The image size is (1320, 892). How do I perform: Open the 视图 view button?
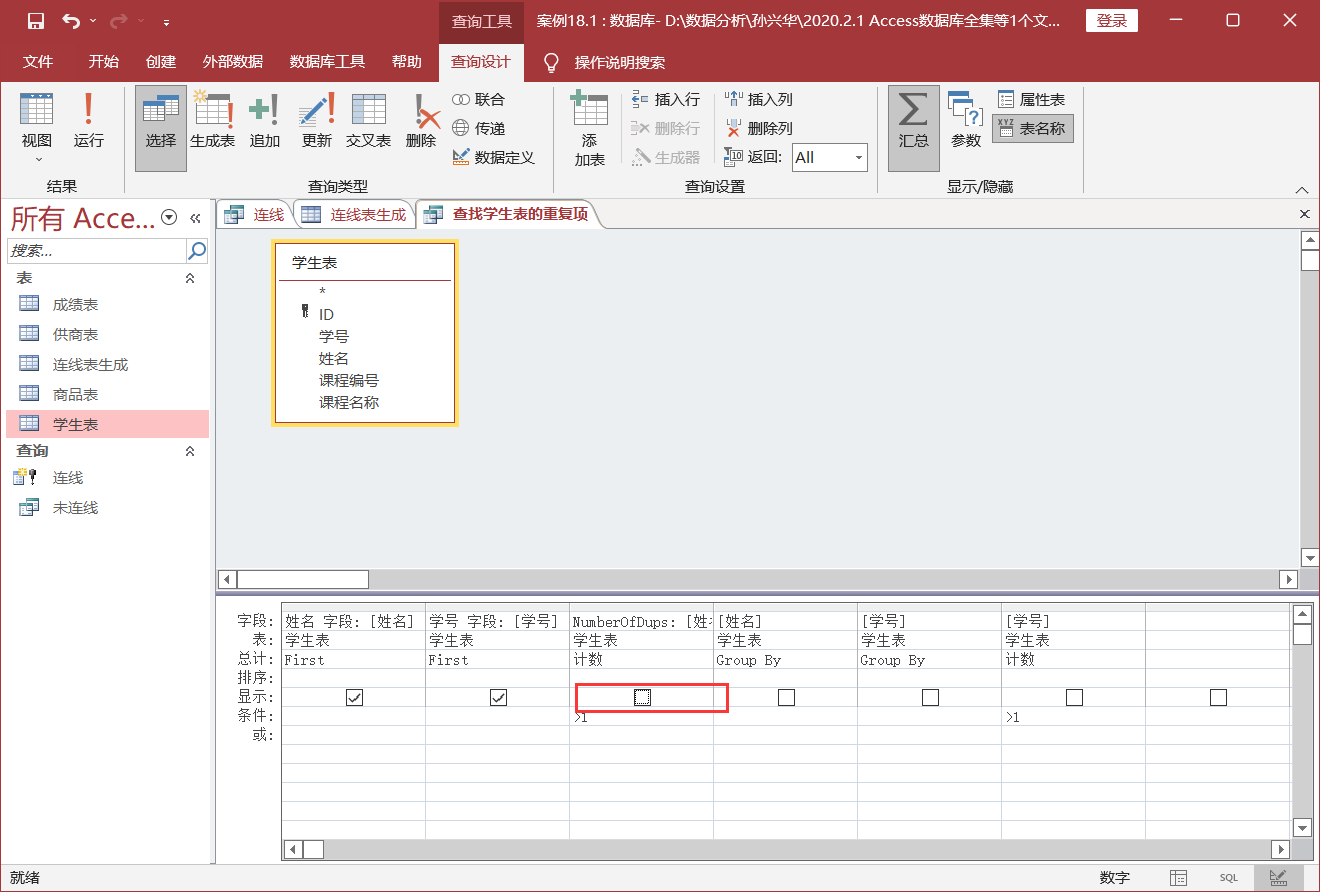pyautogui.click(x=37, y=120)
